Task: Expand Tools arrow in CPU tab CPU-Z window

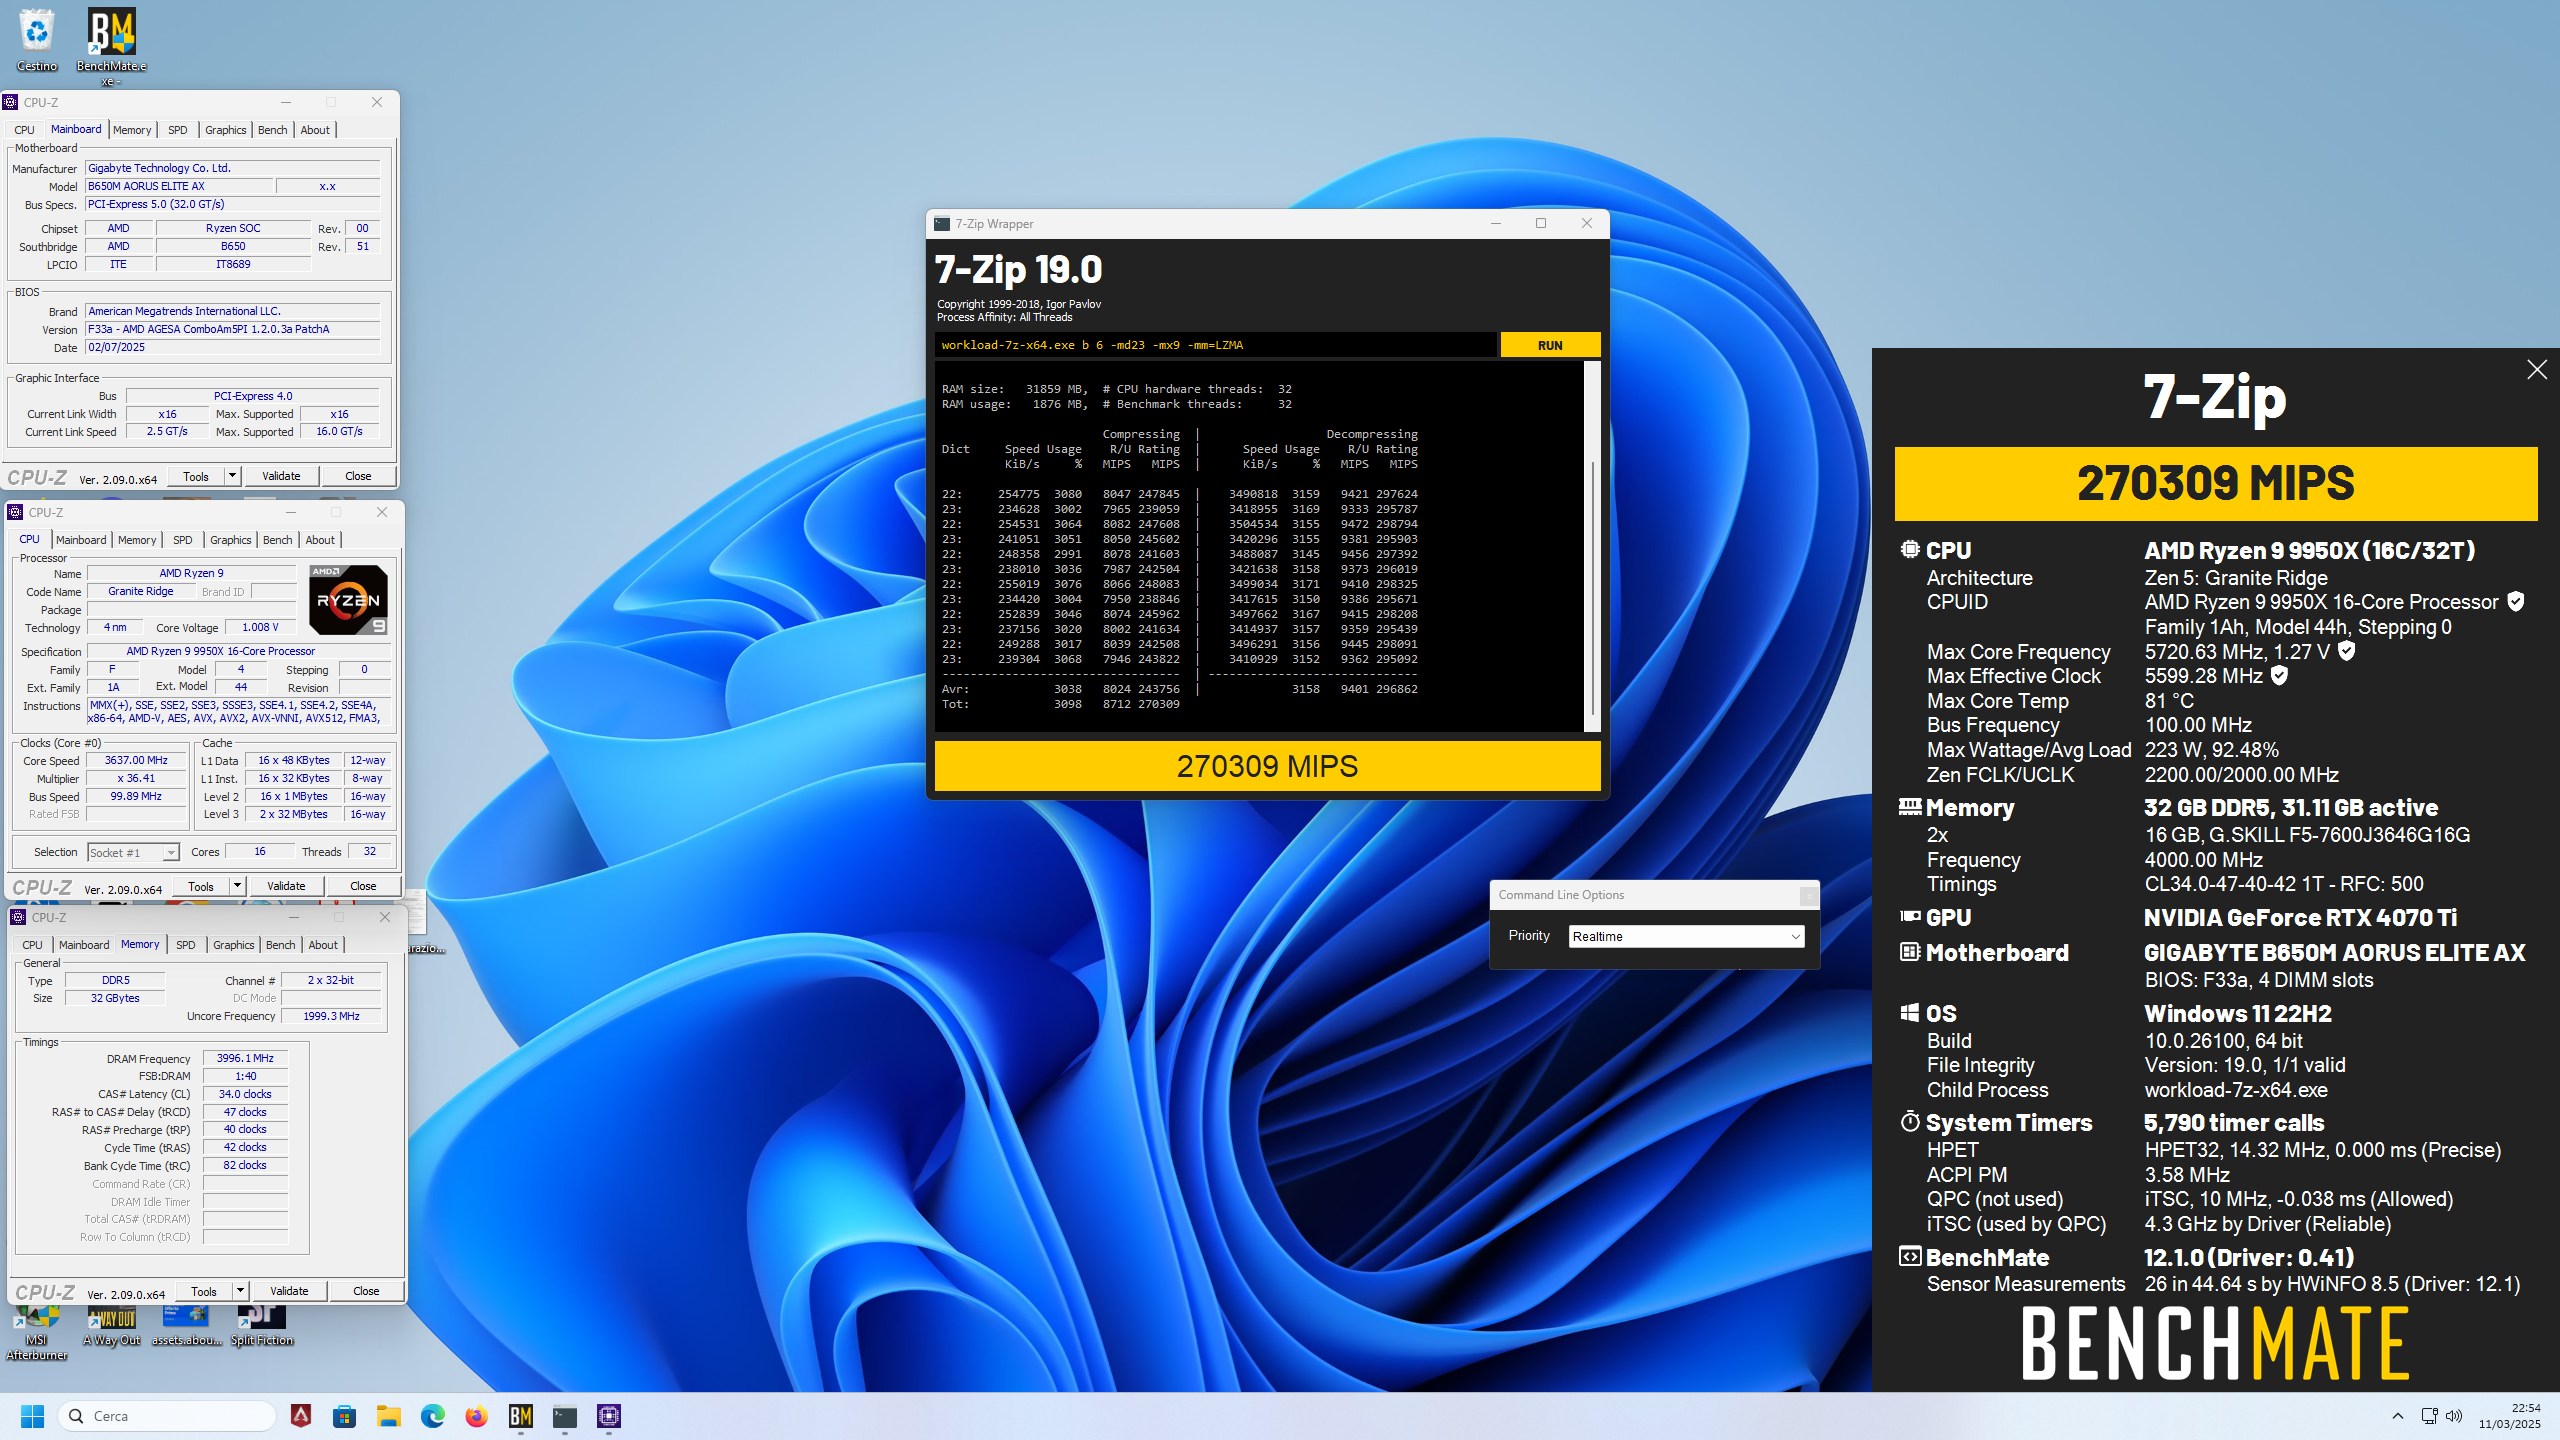Action: pos(237,886)
